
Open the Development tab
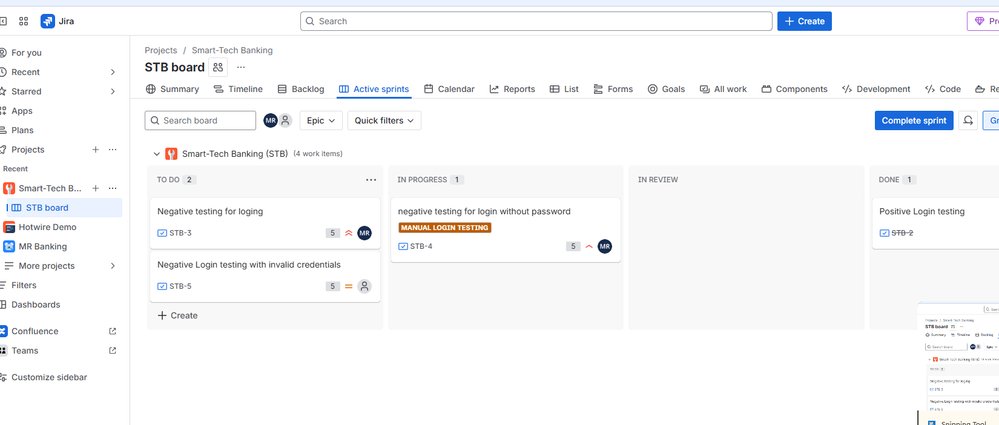click(876, 89)
